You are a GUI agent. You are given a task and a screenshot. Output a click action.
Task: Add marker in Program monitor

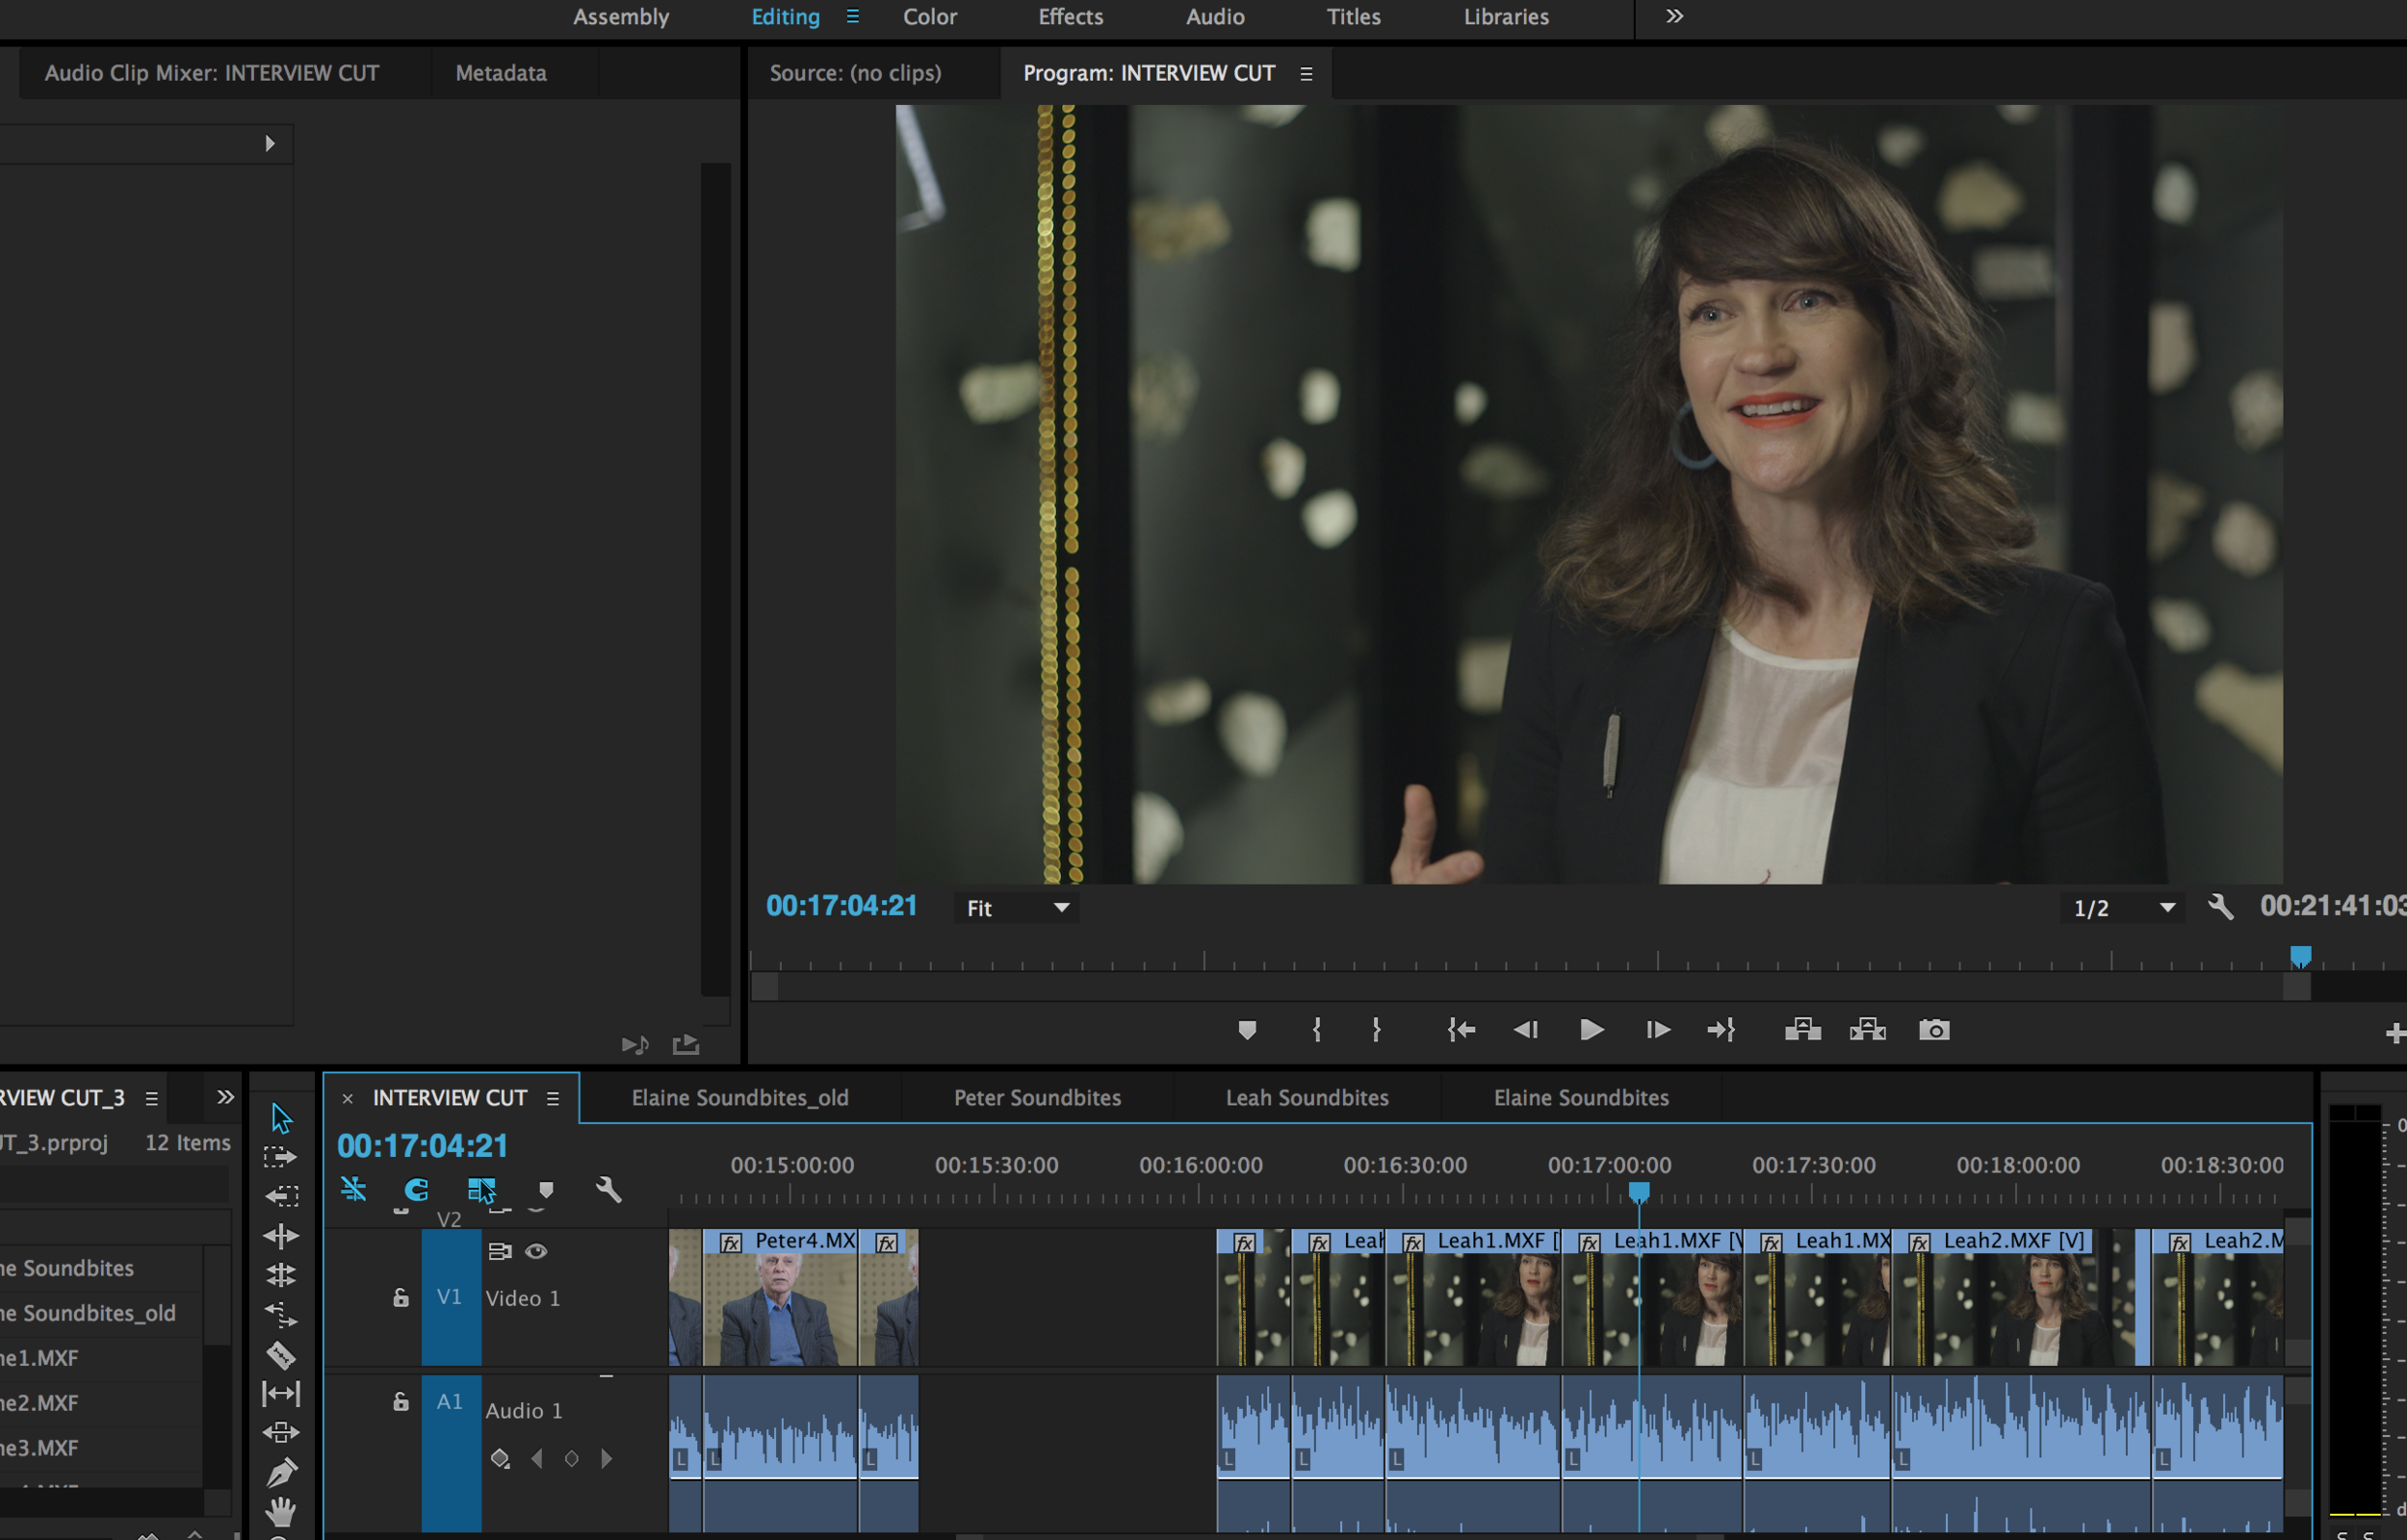1247,1030
